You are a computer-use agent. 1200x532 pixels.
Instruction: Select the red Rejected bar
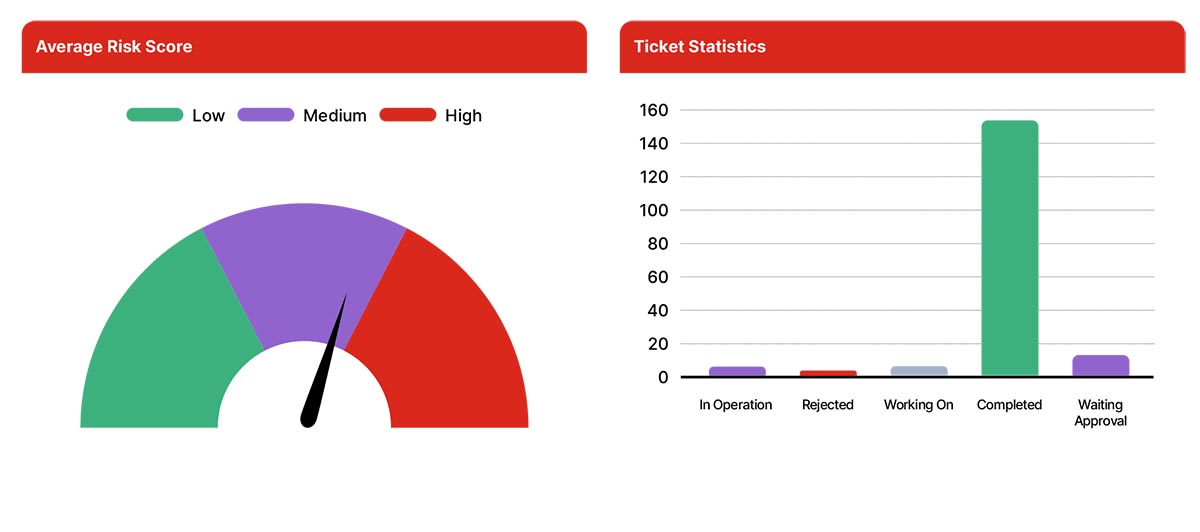[828, 373]
